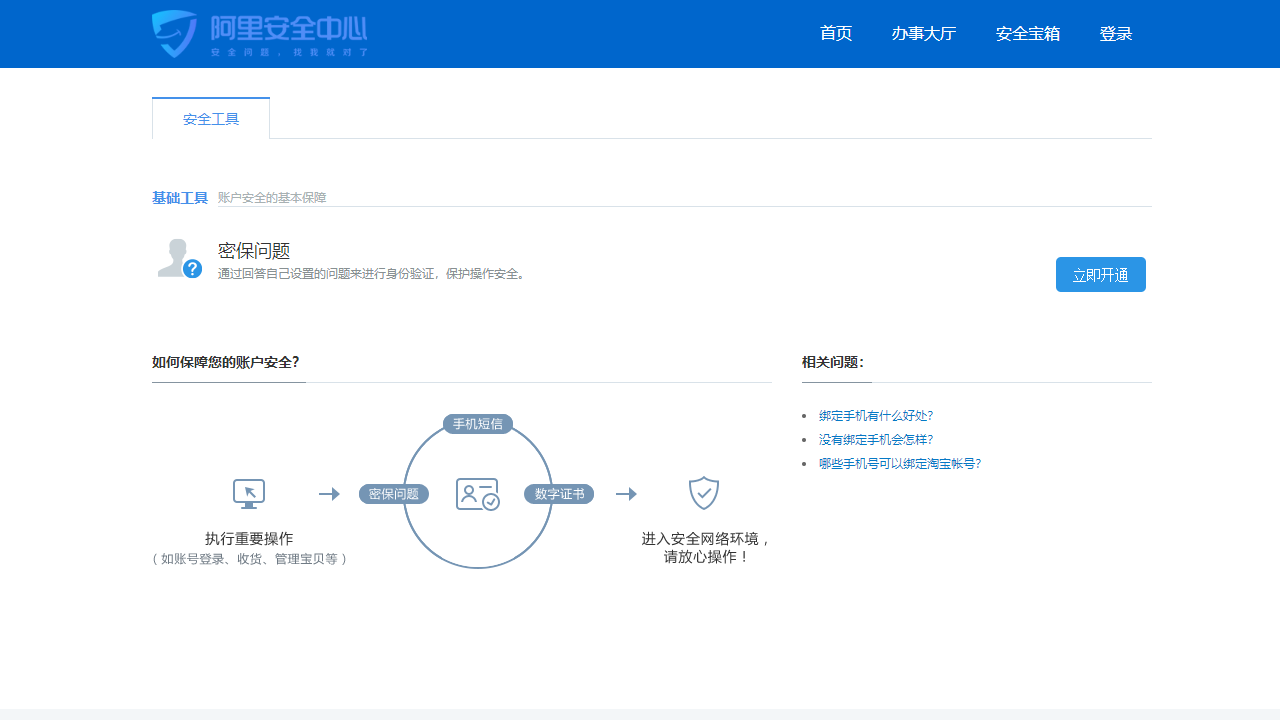Click the ID card verification icon in circle
The width and height of the screenshot is (1280, 720).
478,494
